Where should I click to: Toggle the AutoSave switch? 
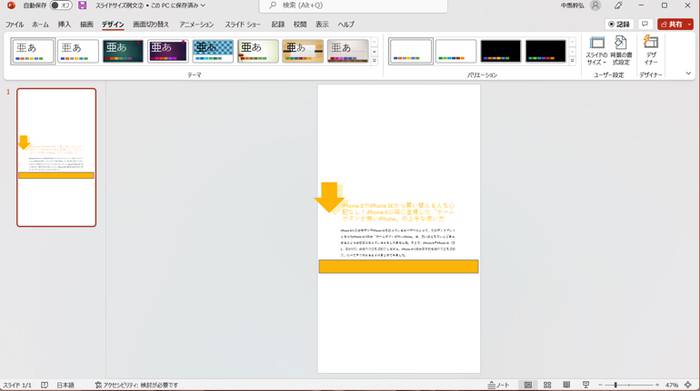[x=61, y=5]
